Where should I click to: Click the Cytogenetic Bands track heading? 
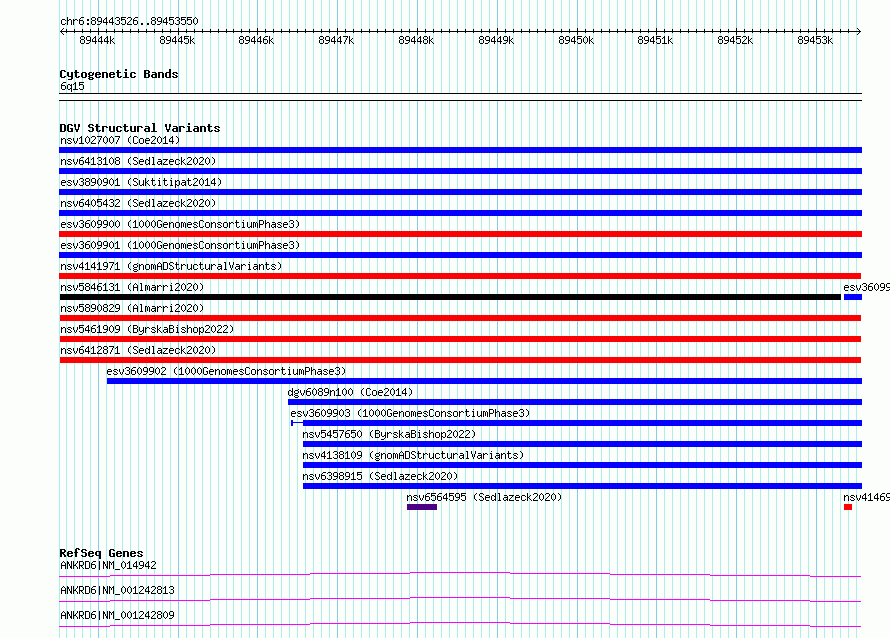pyautogui.click(x=119, y=74)
